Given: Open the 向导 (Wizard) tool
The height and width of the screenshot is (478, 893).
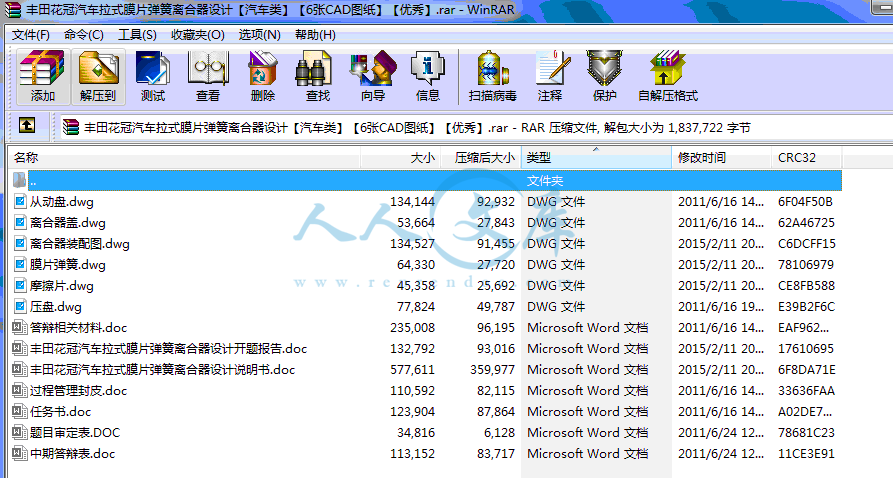Looking at the screenshot, I should (x=372, y=76).
